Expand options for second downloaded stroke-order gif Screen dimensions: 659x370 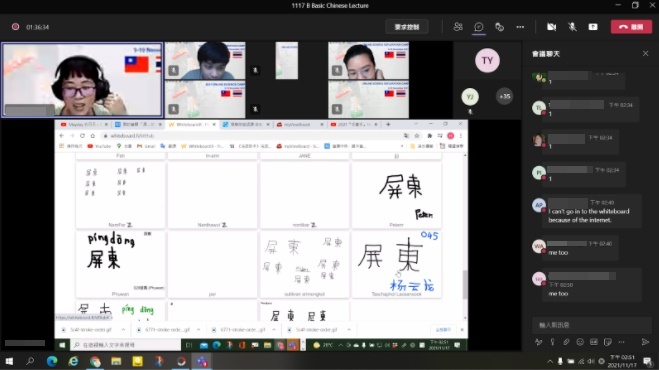(198, 330)
